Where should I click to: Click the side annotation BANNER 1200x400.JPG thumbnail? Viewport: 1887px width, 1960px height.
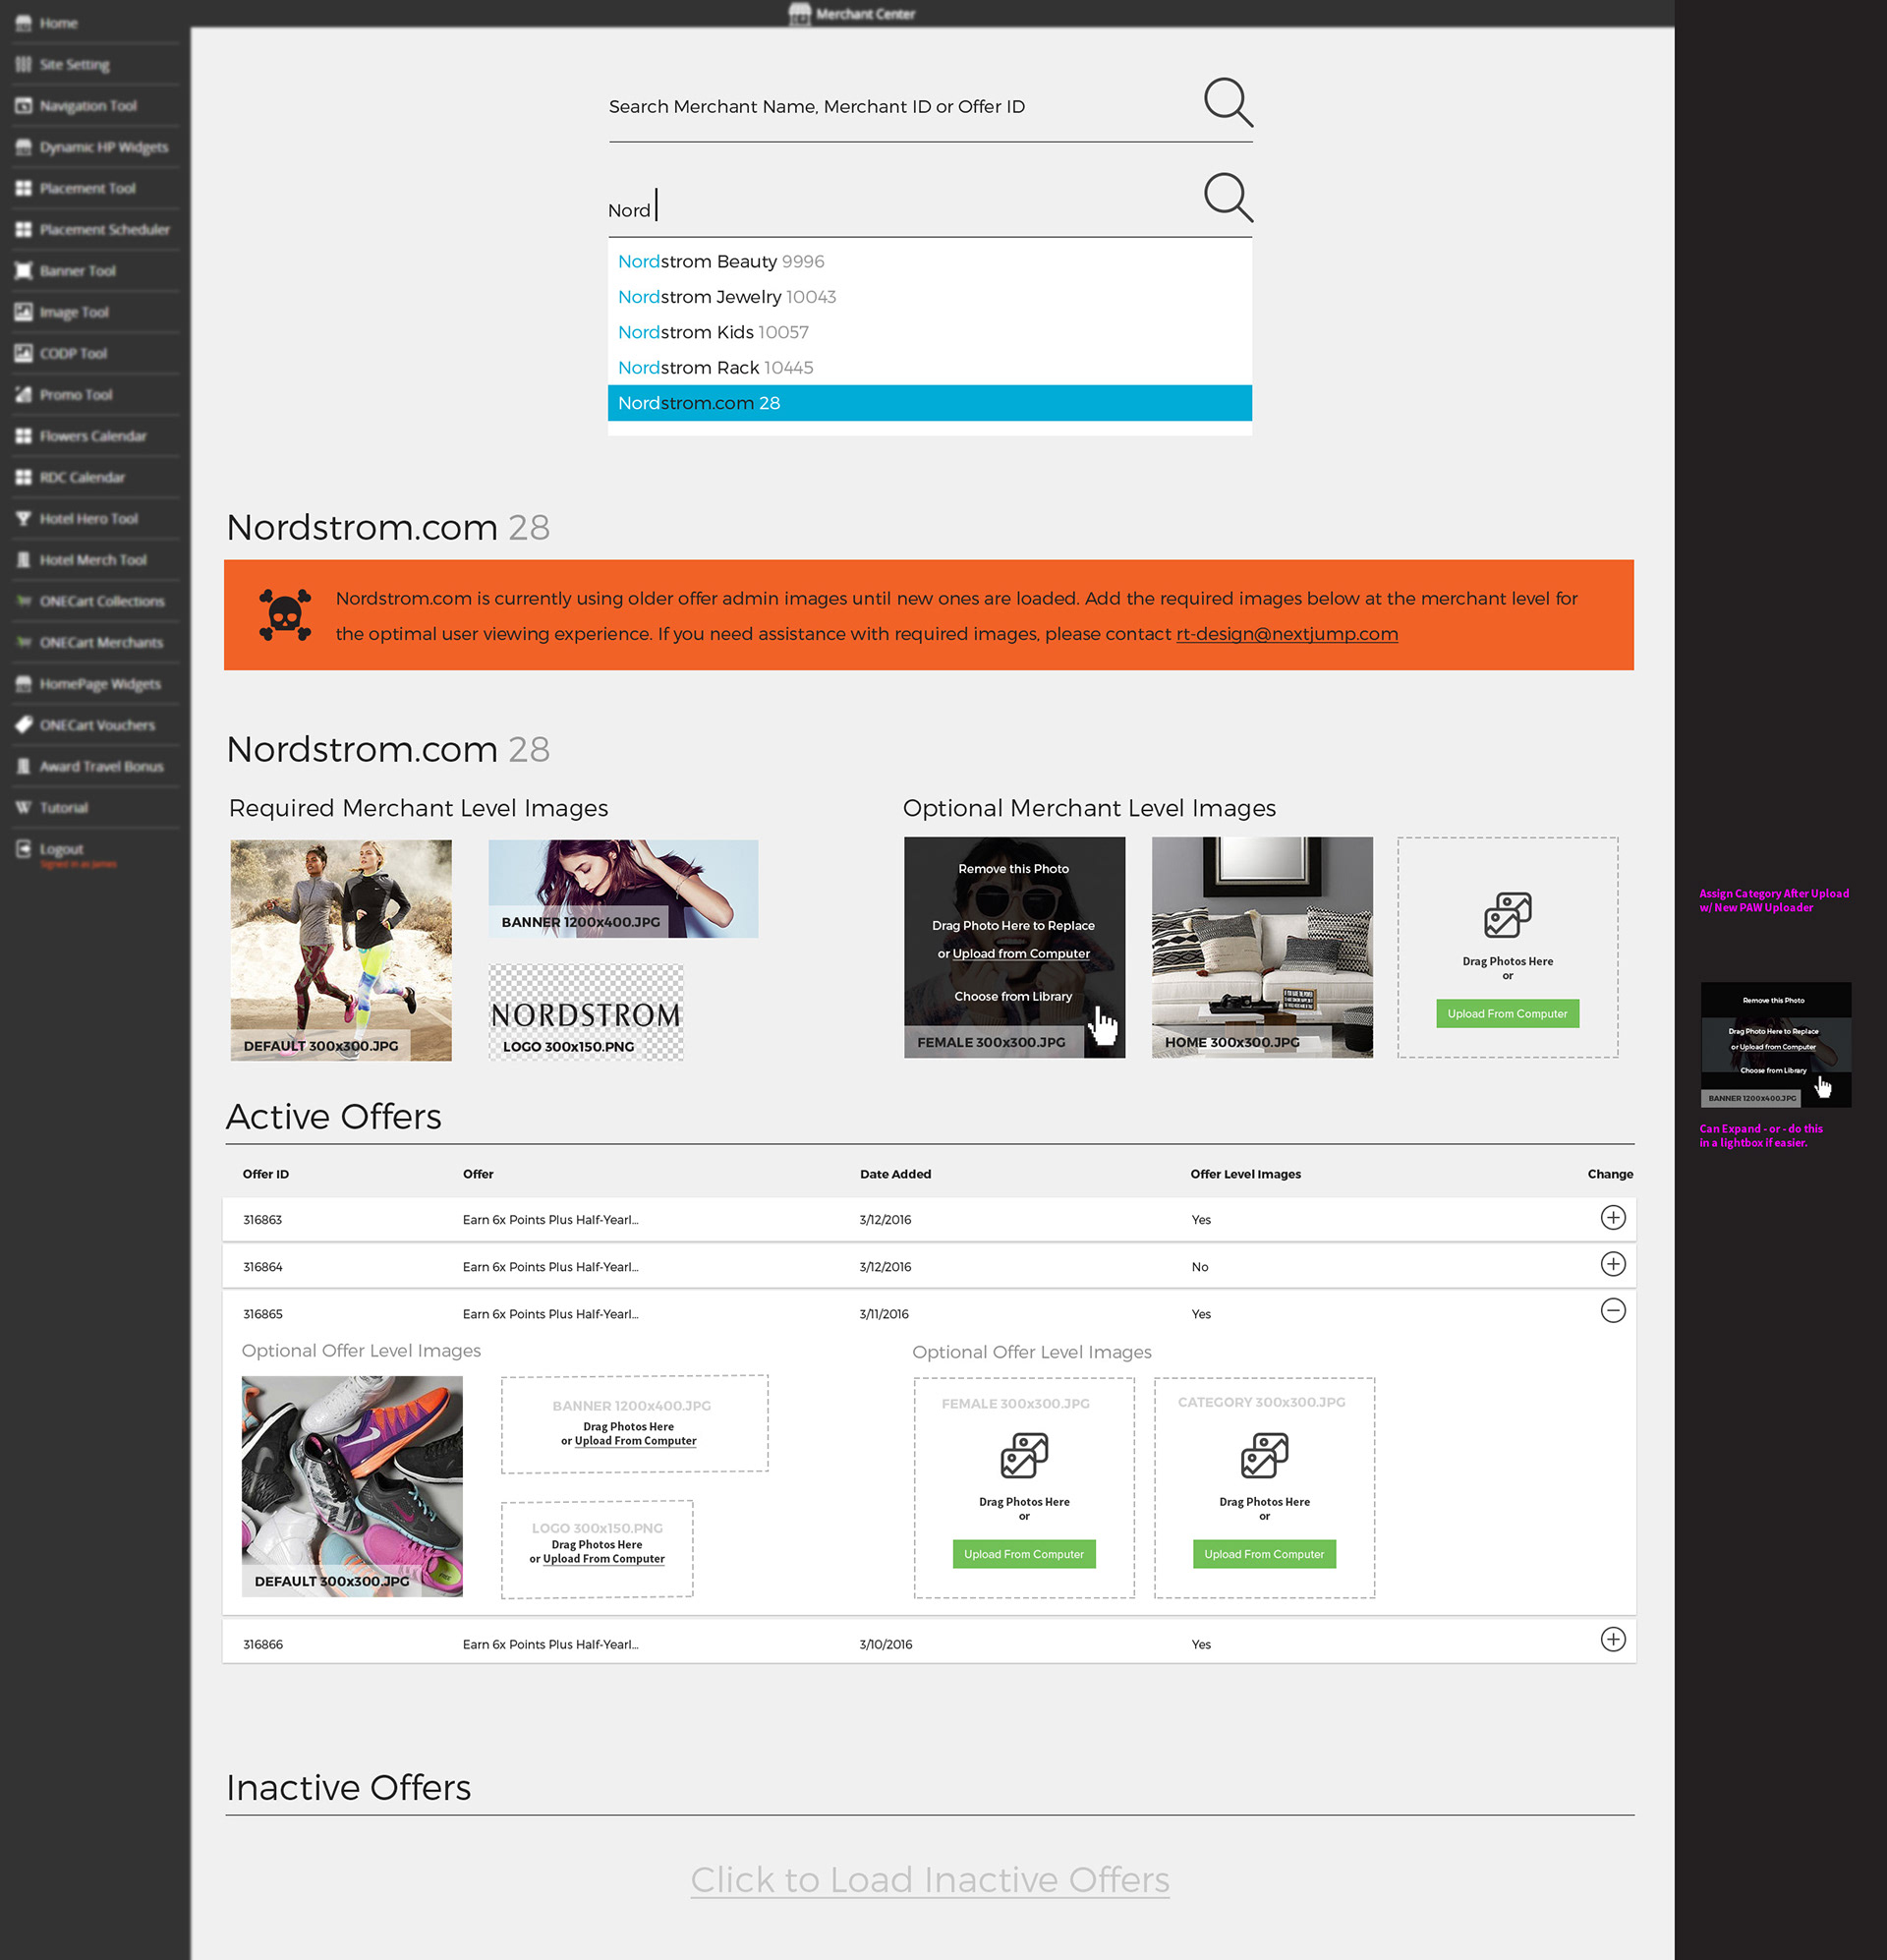click(x=1776, y=1044)
